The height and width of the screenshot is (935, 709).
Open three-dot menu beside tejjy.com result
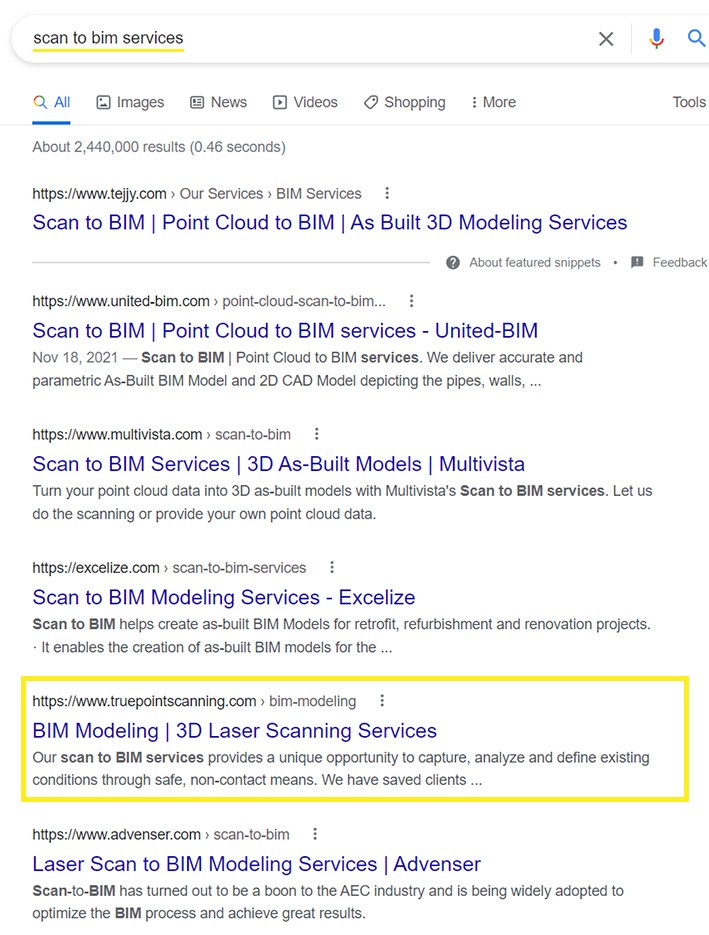[387, 193]
